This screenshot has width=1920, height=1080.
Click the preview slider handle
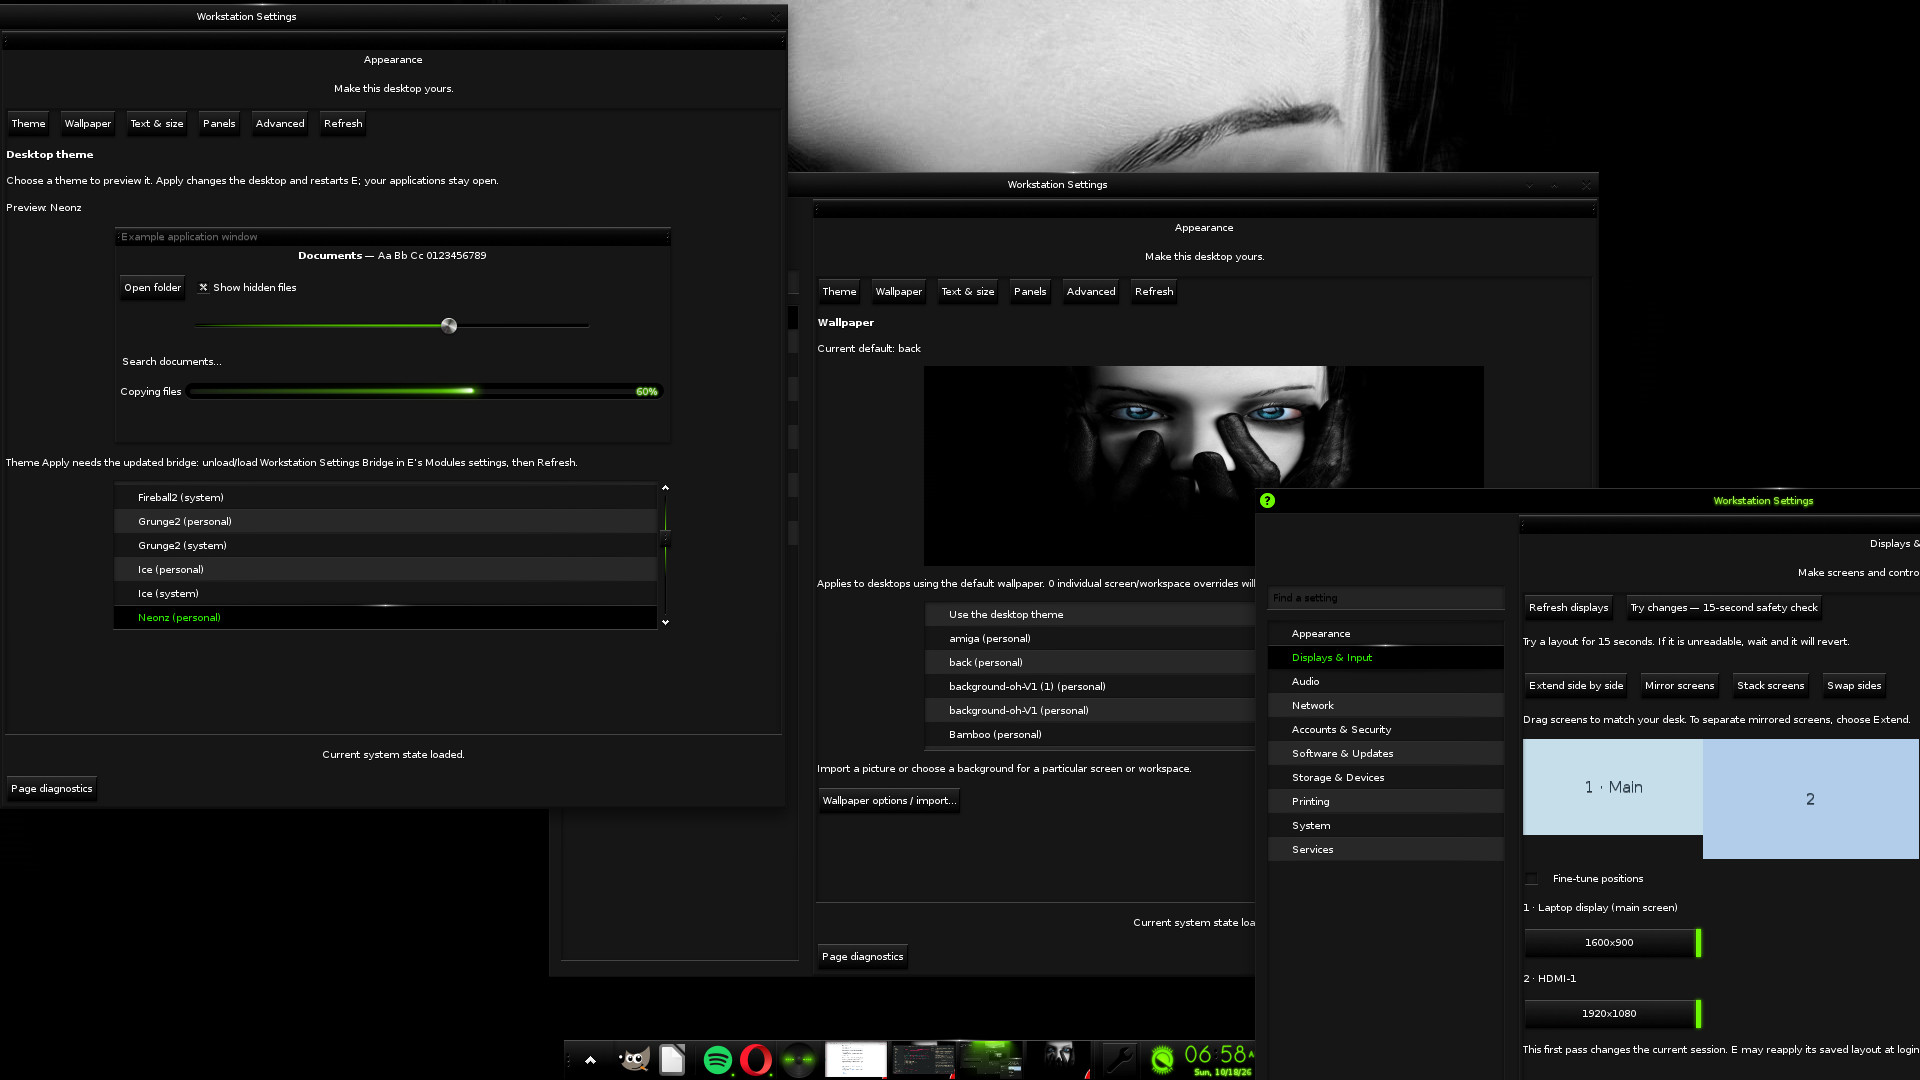[449, 326]
